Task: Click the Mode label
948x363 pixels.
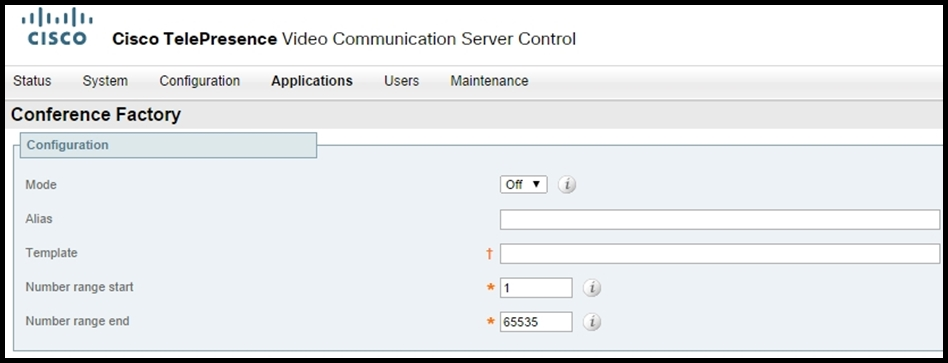Action: [x=41, y=185]
